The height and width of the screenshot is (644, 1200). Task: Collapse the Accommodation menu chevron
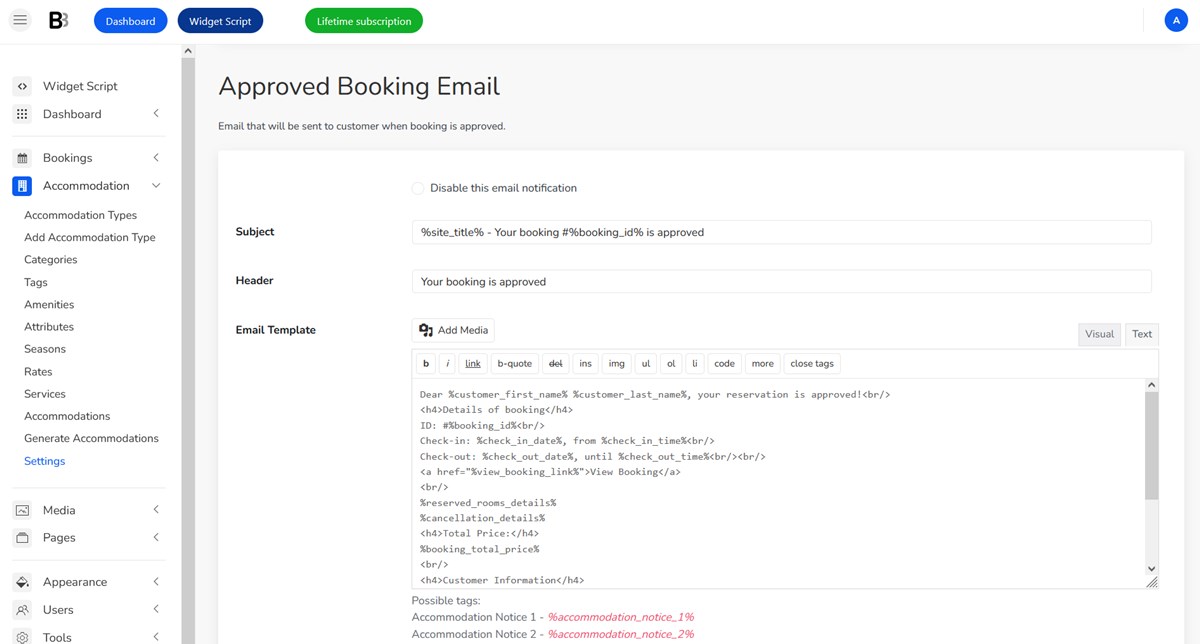coord(155,185)
